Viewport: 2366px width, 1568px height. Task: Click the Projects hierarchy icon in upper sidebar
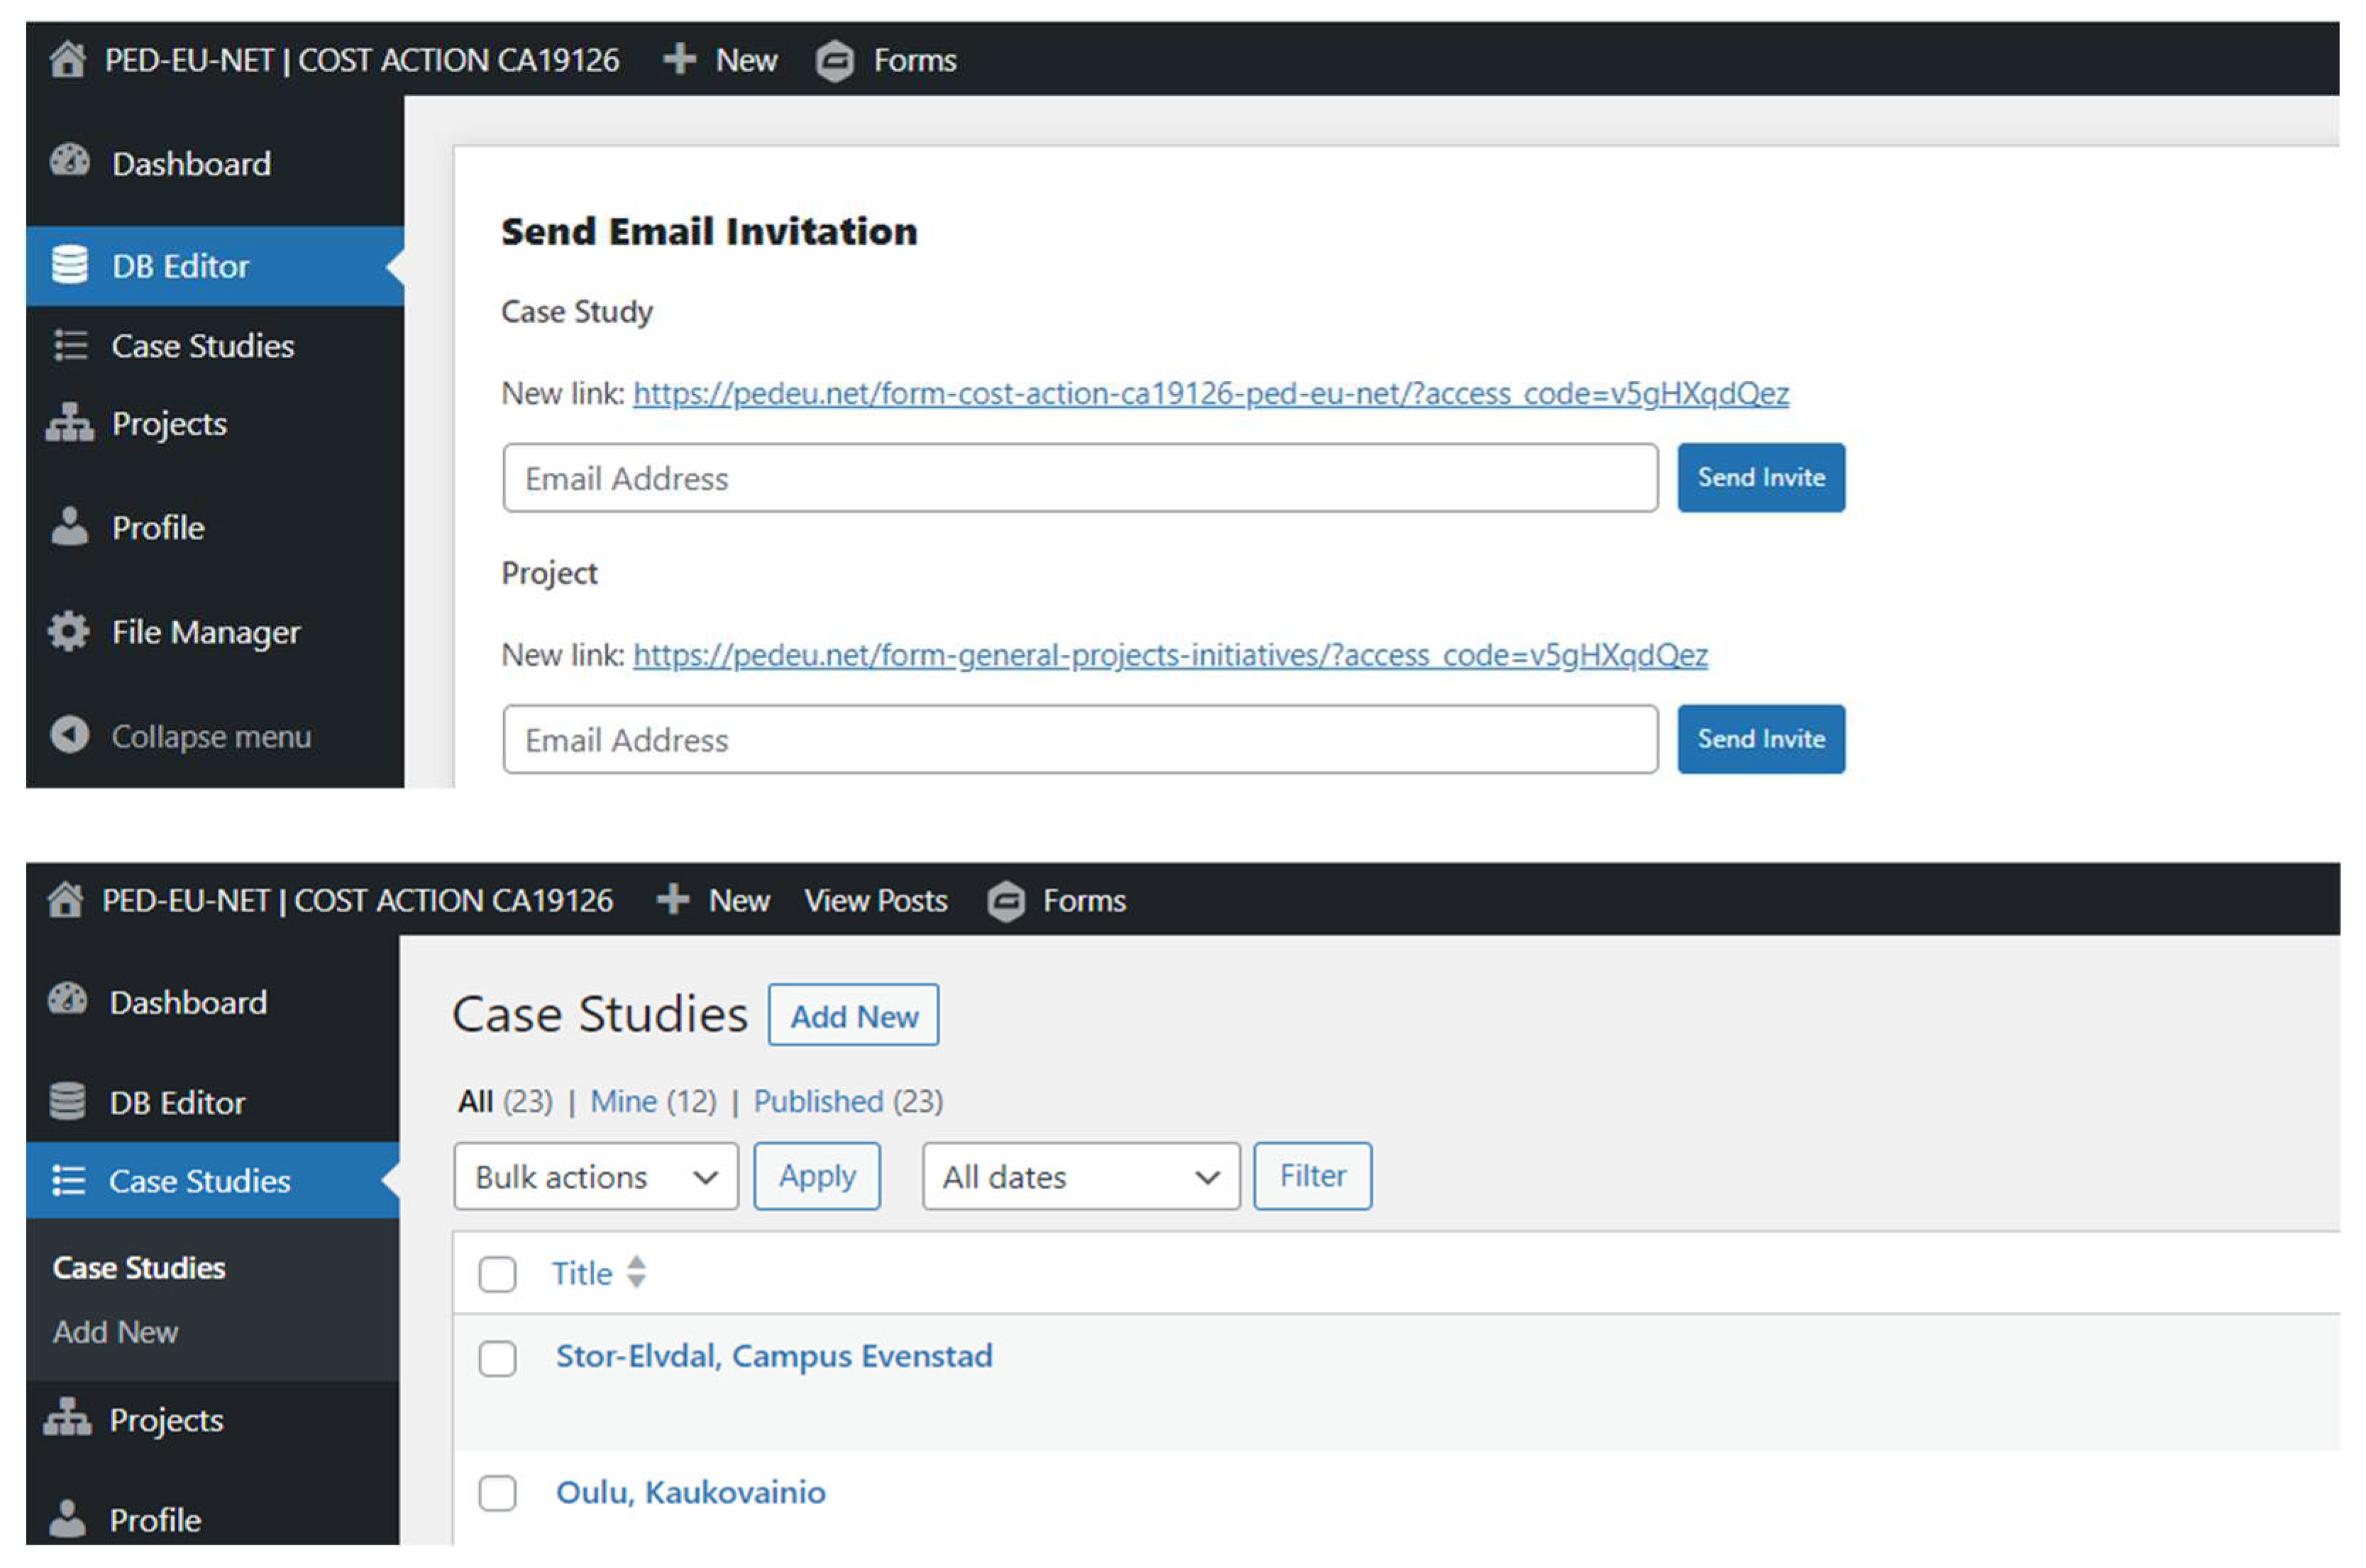(69, 423)
